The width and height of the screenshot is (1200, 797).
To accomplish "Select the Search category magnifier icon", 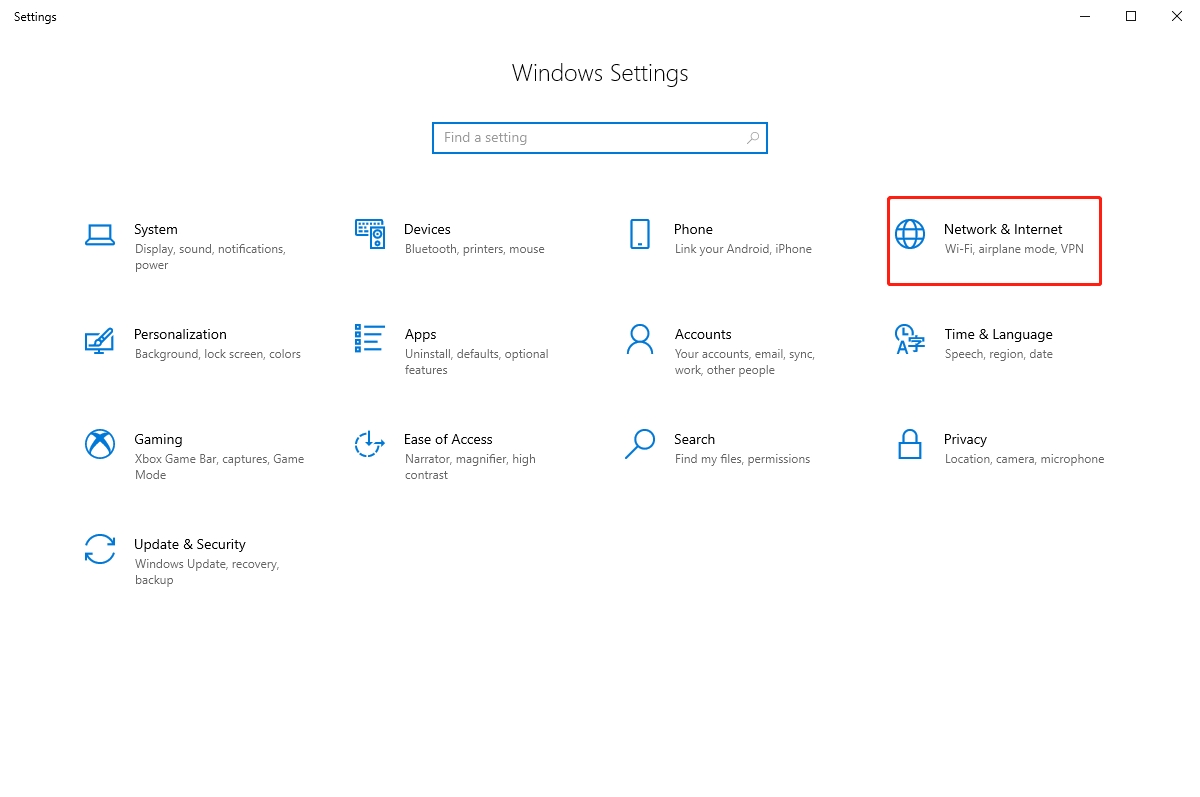I will [x=640, y=444].
